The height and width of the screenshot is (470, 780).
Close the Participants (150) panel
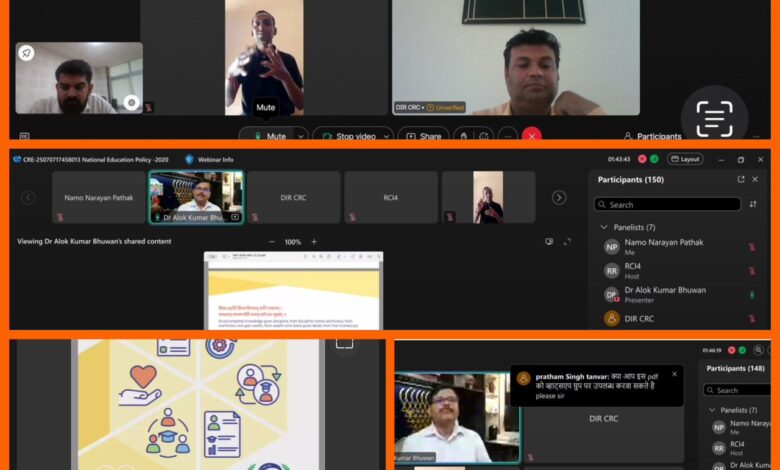point(755,180)
